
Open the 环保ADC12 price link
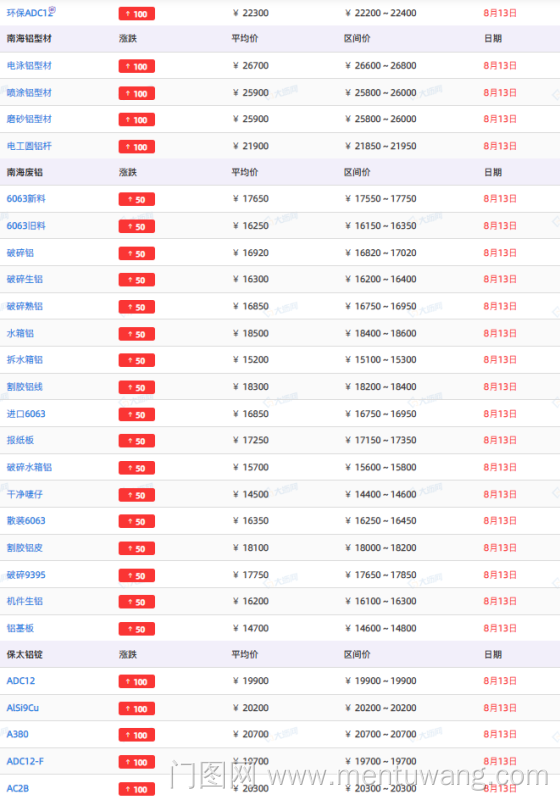(x=28, y=13)
